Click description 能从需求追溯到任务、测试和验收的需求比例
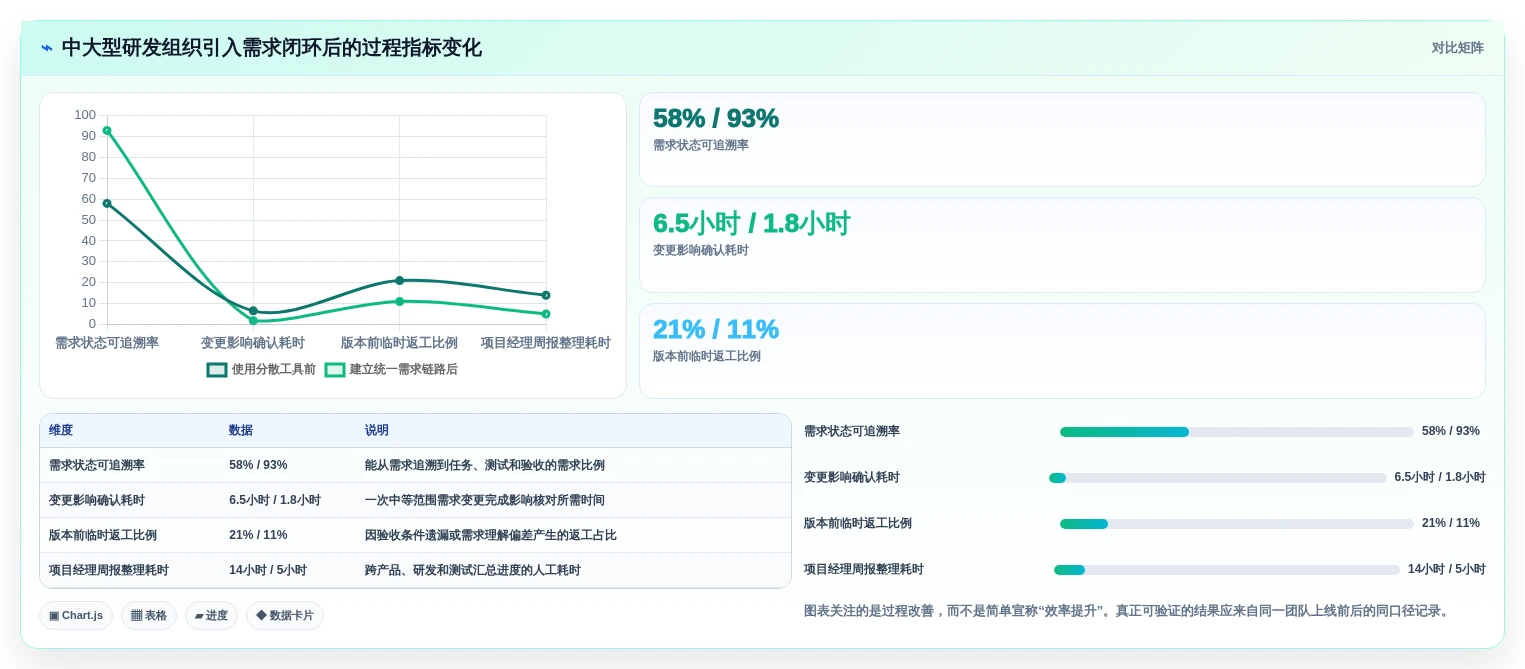This screenshot has width=1525, height=669. click(x=485, y=466)
